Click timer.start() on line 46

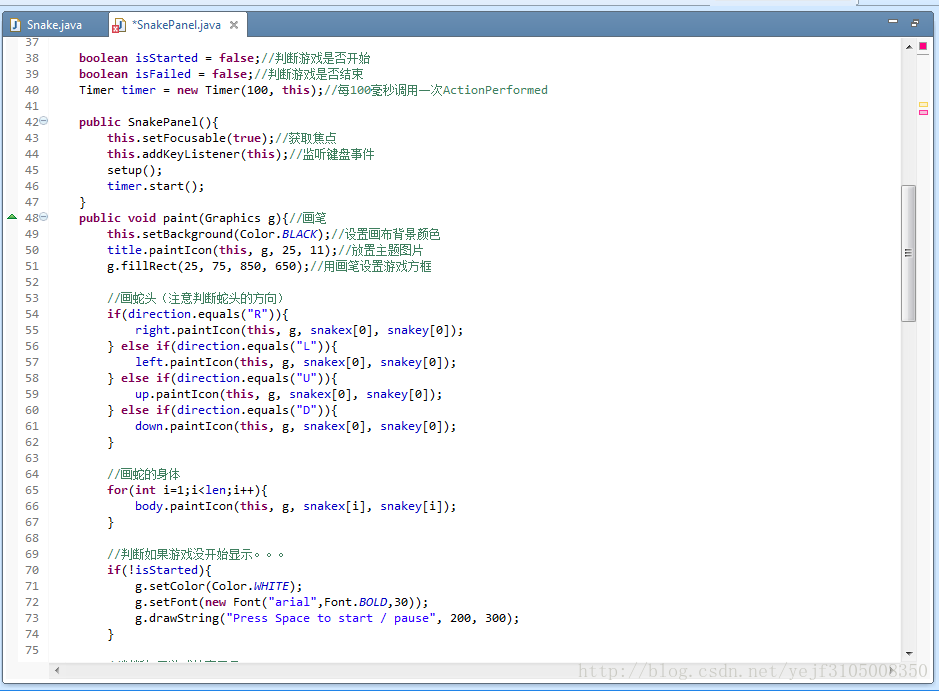click(x=156, y=186)
